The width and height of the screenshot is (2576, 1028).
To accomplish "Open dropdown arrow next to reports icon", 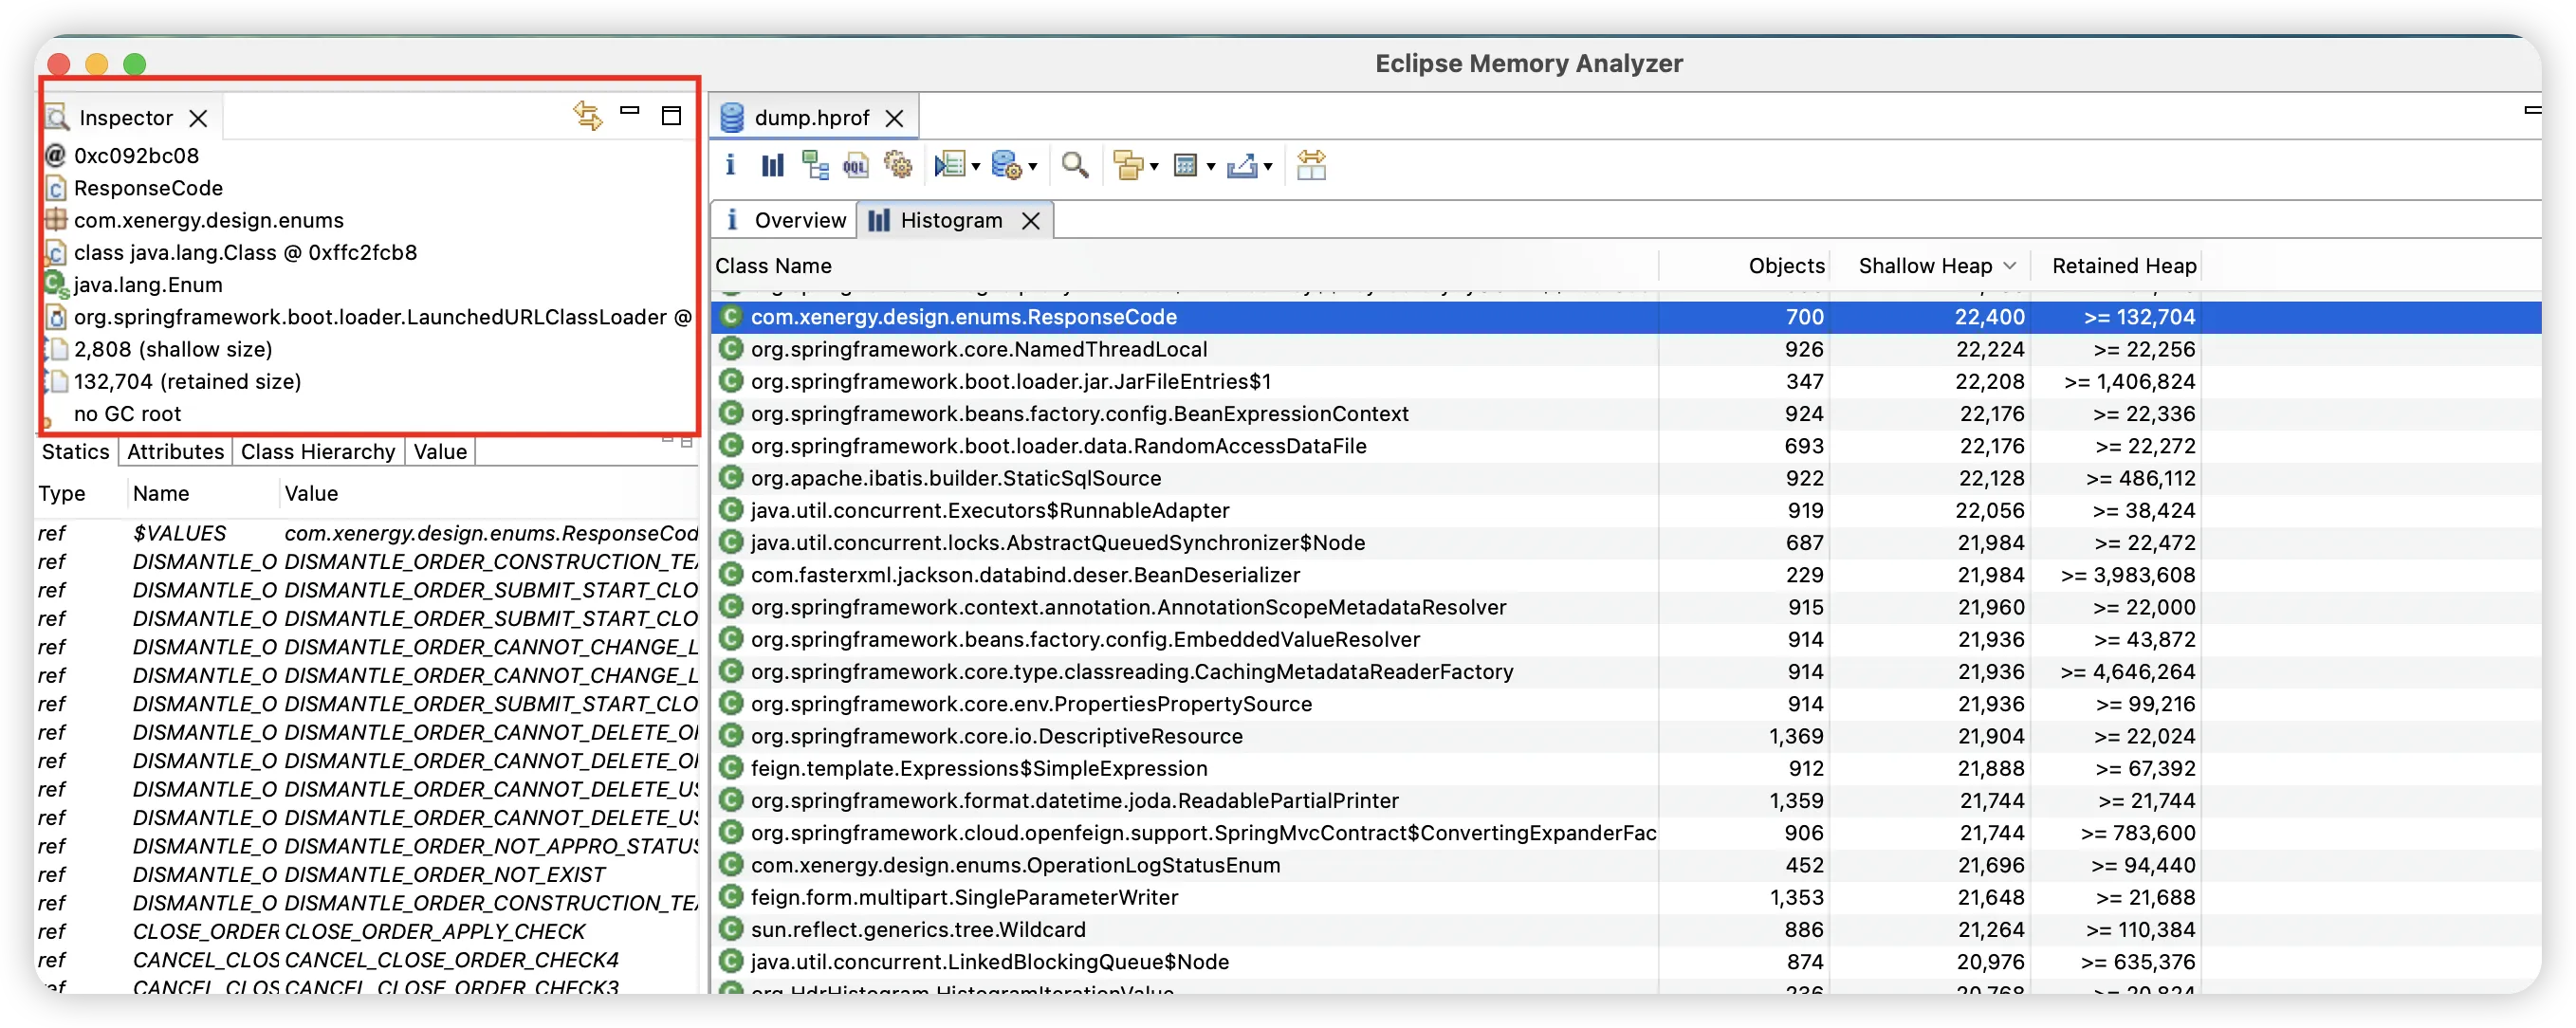I will [x=975, y=167].
